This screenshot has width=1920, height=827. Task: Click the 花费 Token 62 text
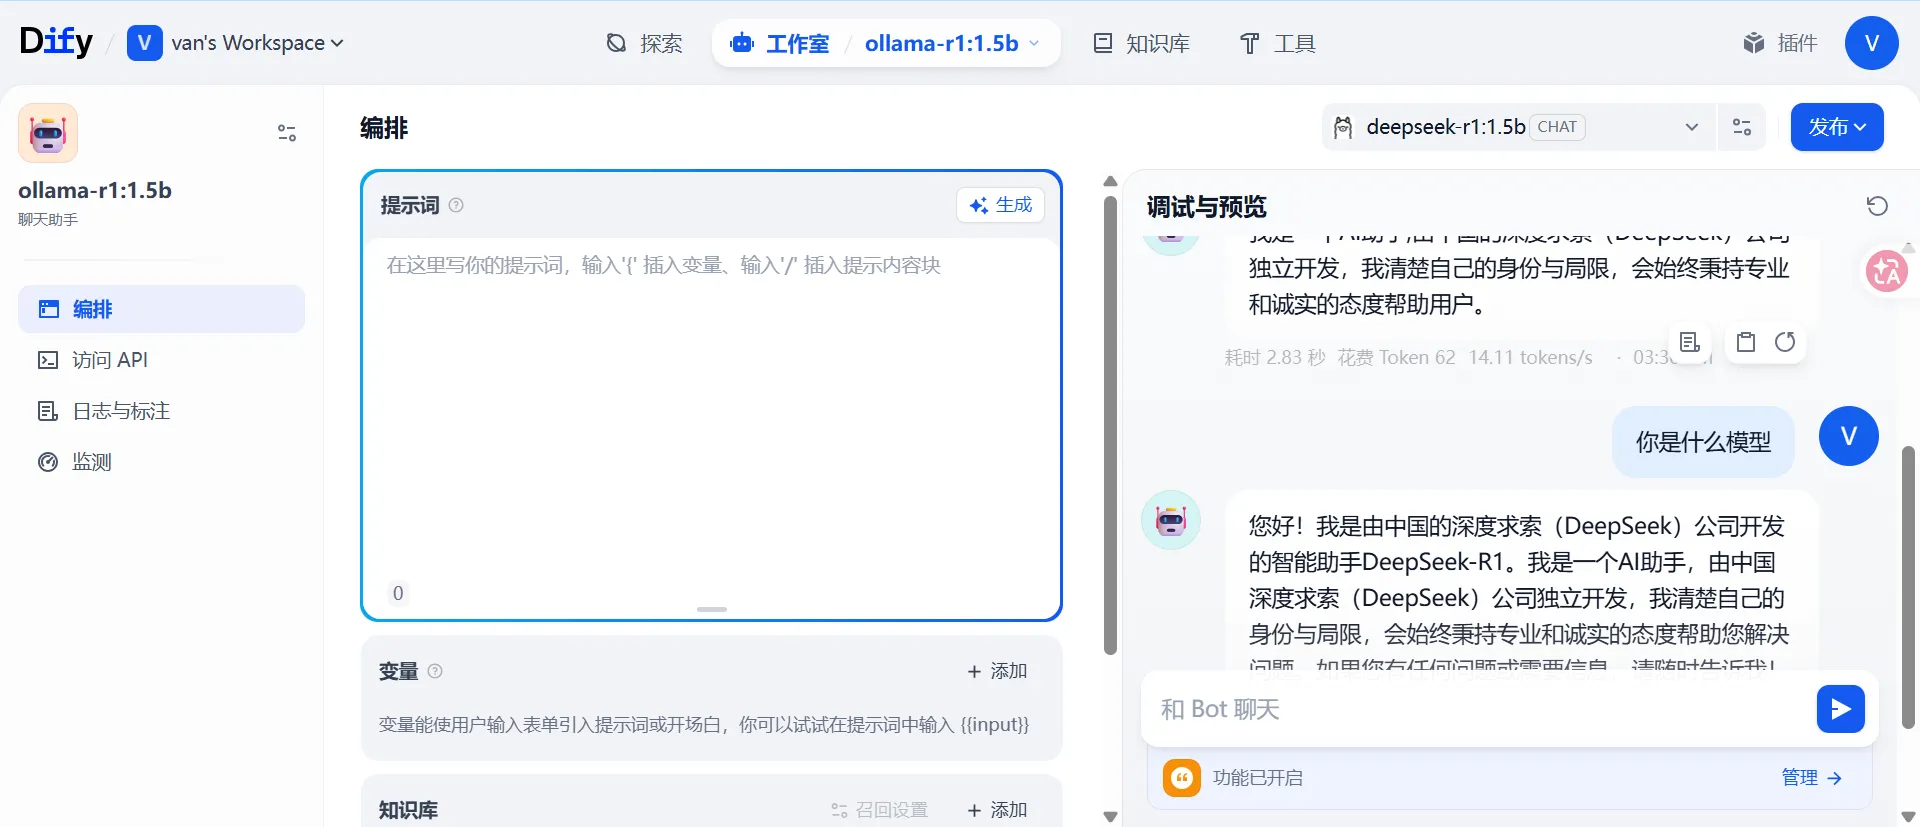(1397, 358)
